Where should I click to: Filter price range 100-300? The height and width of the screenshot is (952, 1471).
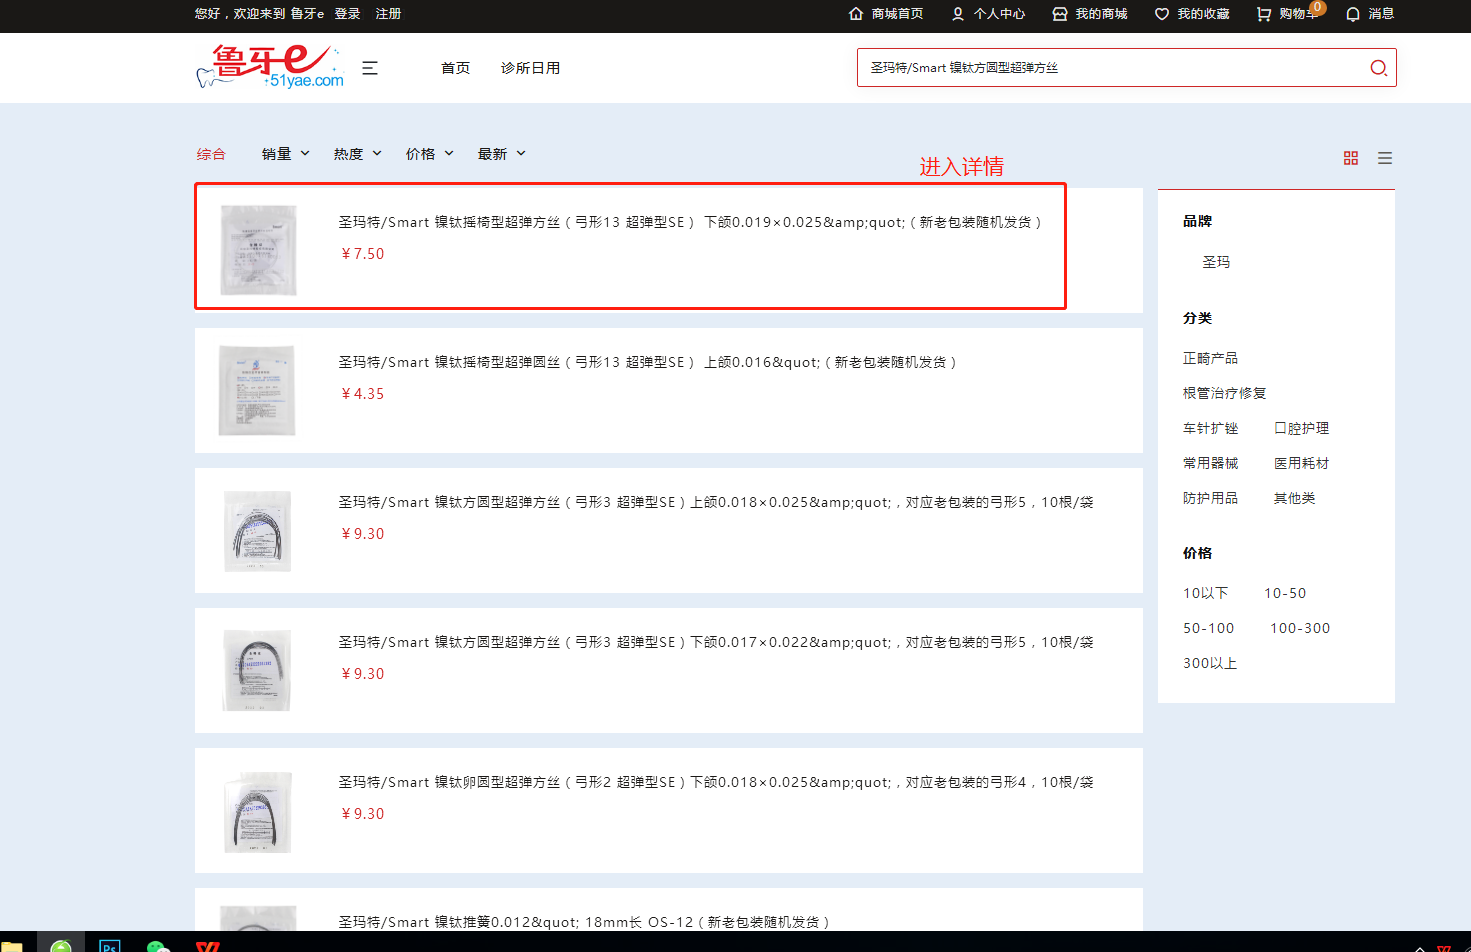pos(1300,628)
